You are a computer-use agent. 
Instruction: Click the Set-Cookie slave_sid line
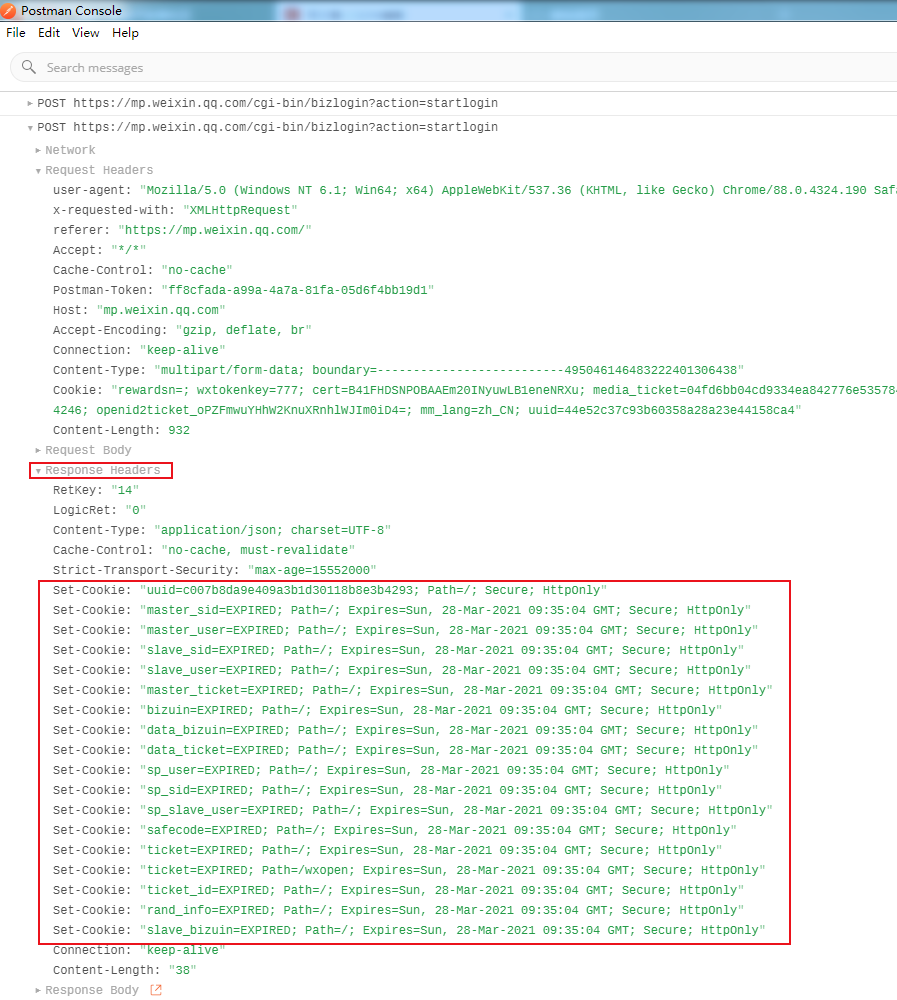(399, 651)
